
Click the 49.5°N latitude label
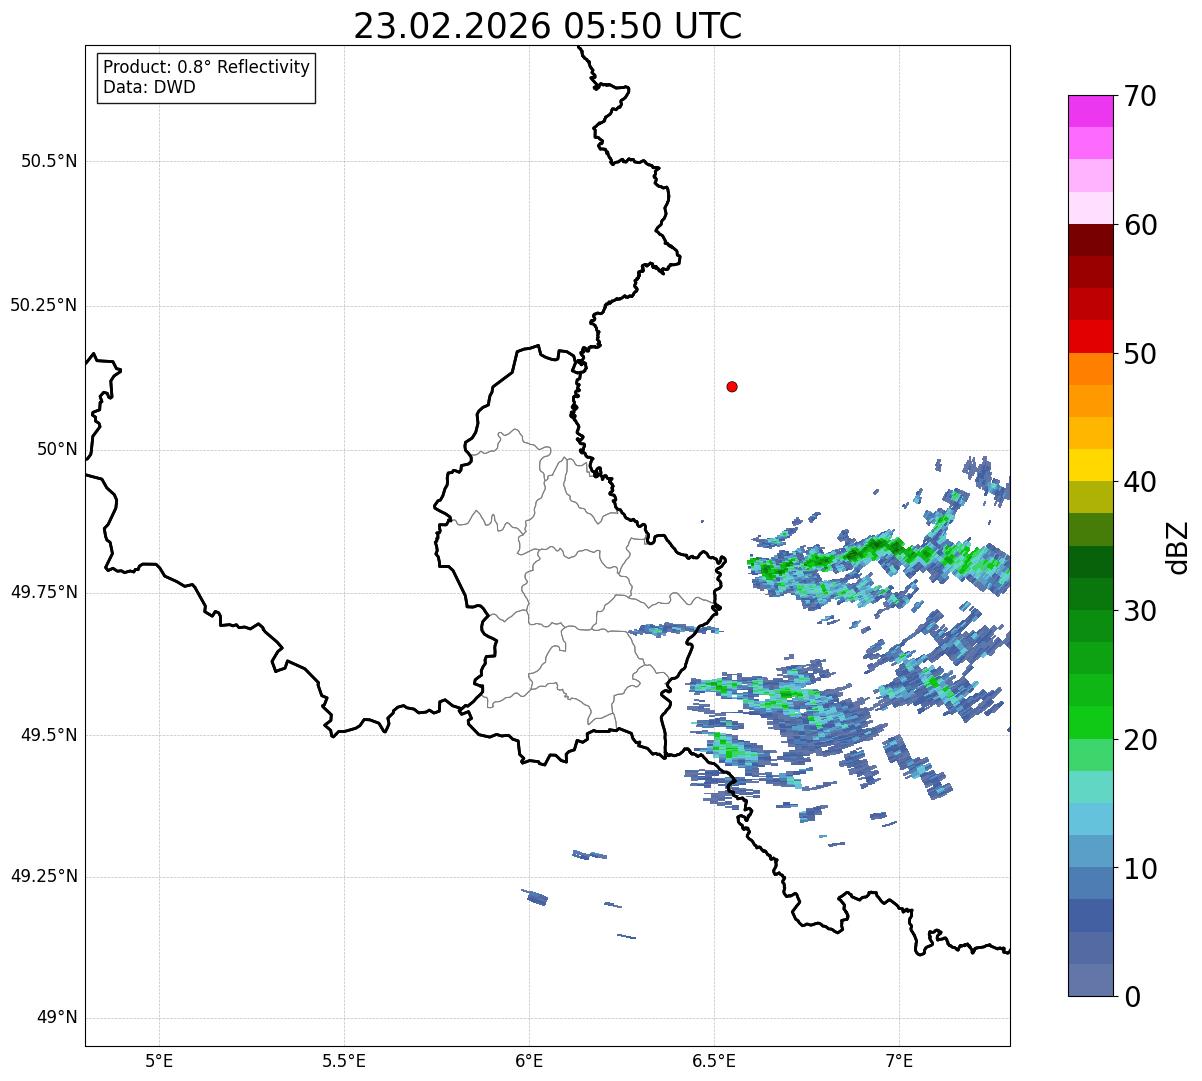coord(49,735)
